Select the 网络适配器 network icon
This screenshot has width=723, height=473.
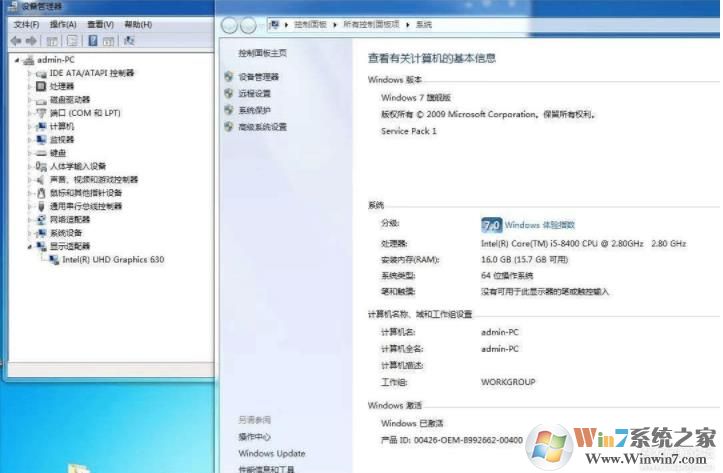point(41,219)
